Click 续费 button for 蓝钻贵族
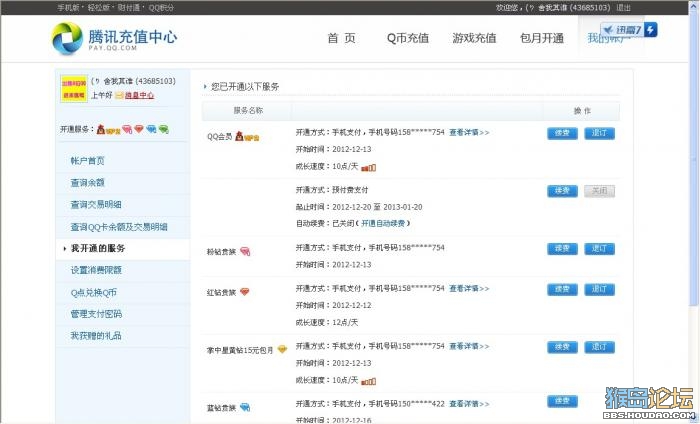Image resolution: width=700 pixels, height=424 pixels. click(562, 402)
